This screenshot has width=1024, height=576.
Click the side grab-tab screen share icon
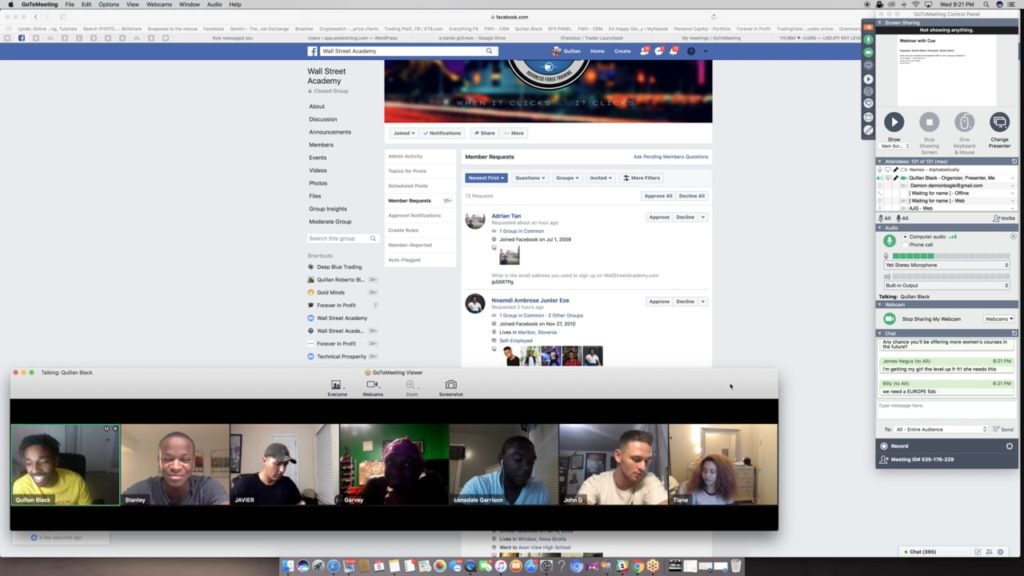point(868,65)
